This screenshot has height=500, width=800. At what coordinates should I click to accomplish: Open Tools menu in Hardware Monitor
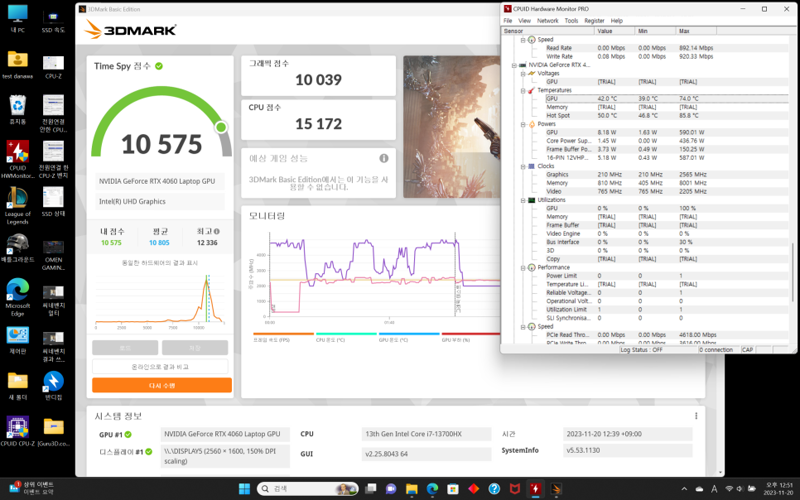[x=571, y=21]
